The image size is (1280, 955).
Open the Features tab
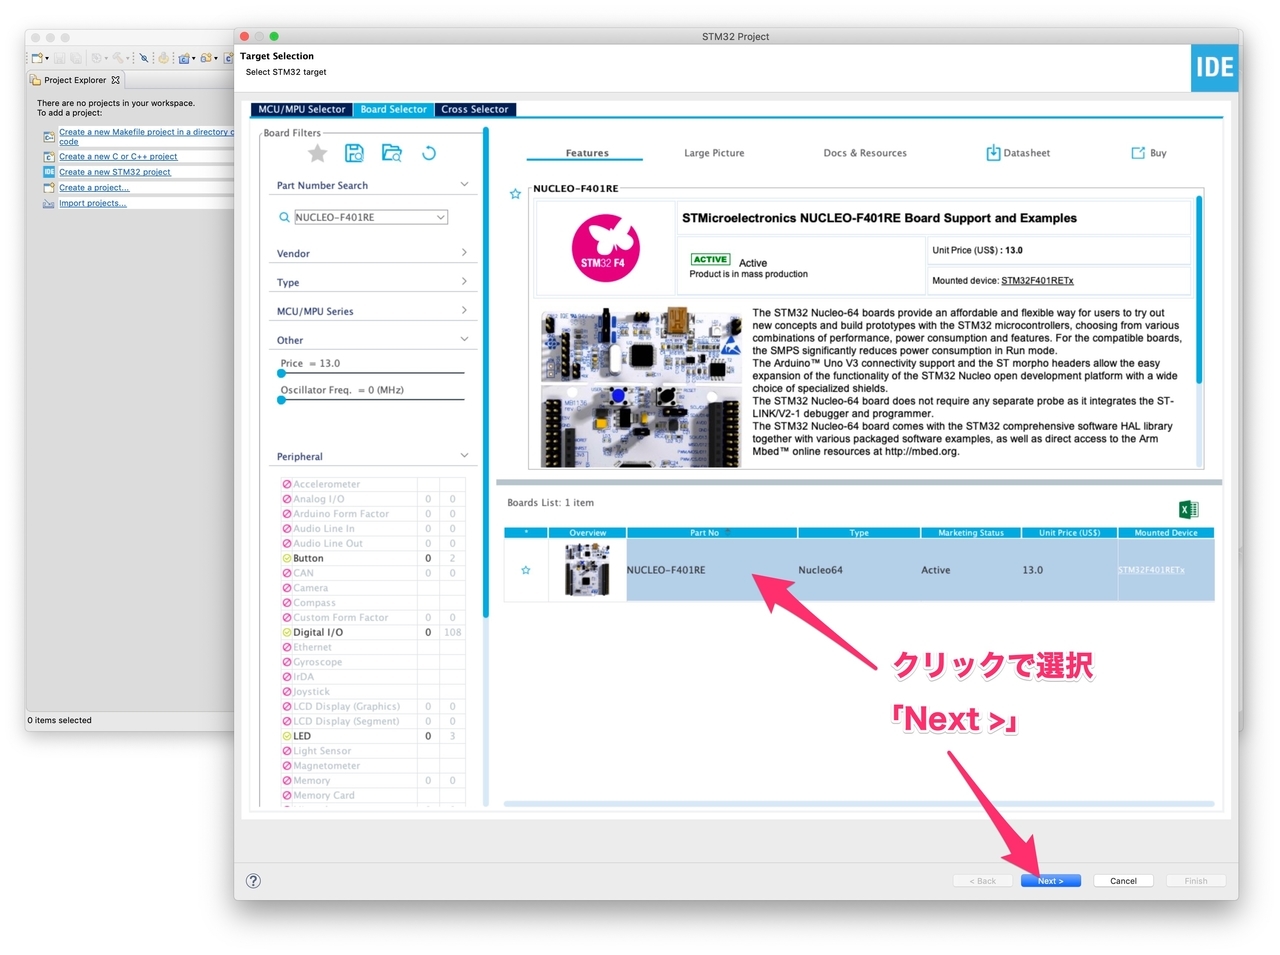[x=587, y=153]
